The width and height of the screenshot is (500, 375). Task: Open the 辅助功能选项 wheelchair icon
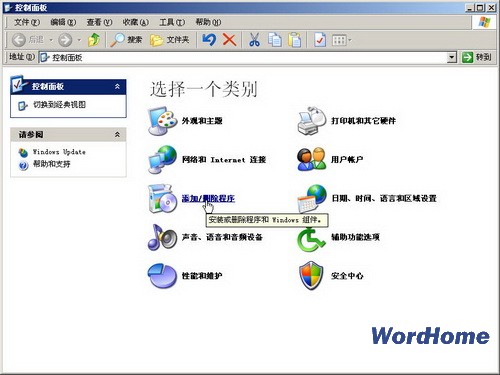[x=311, y=238]
